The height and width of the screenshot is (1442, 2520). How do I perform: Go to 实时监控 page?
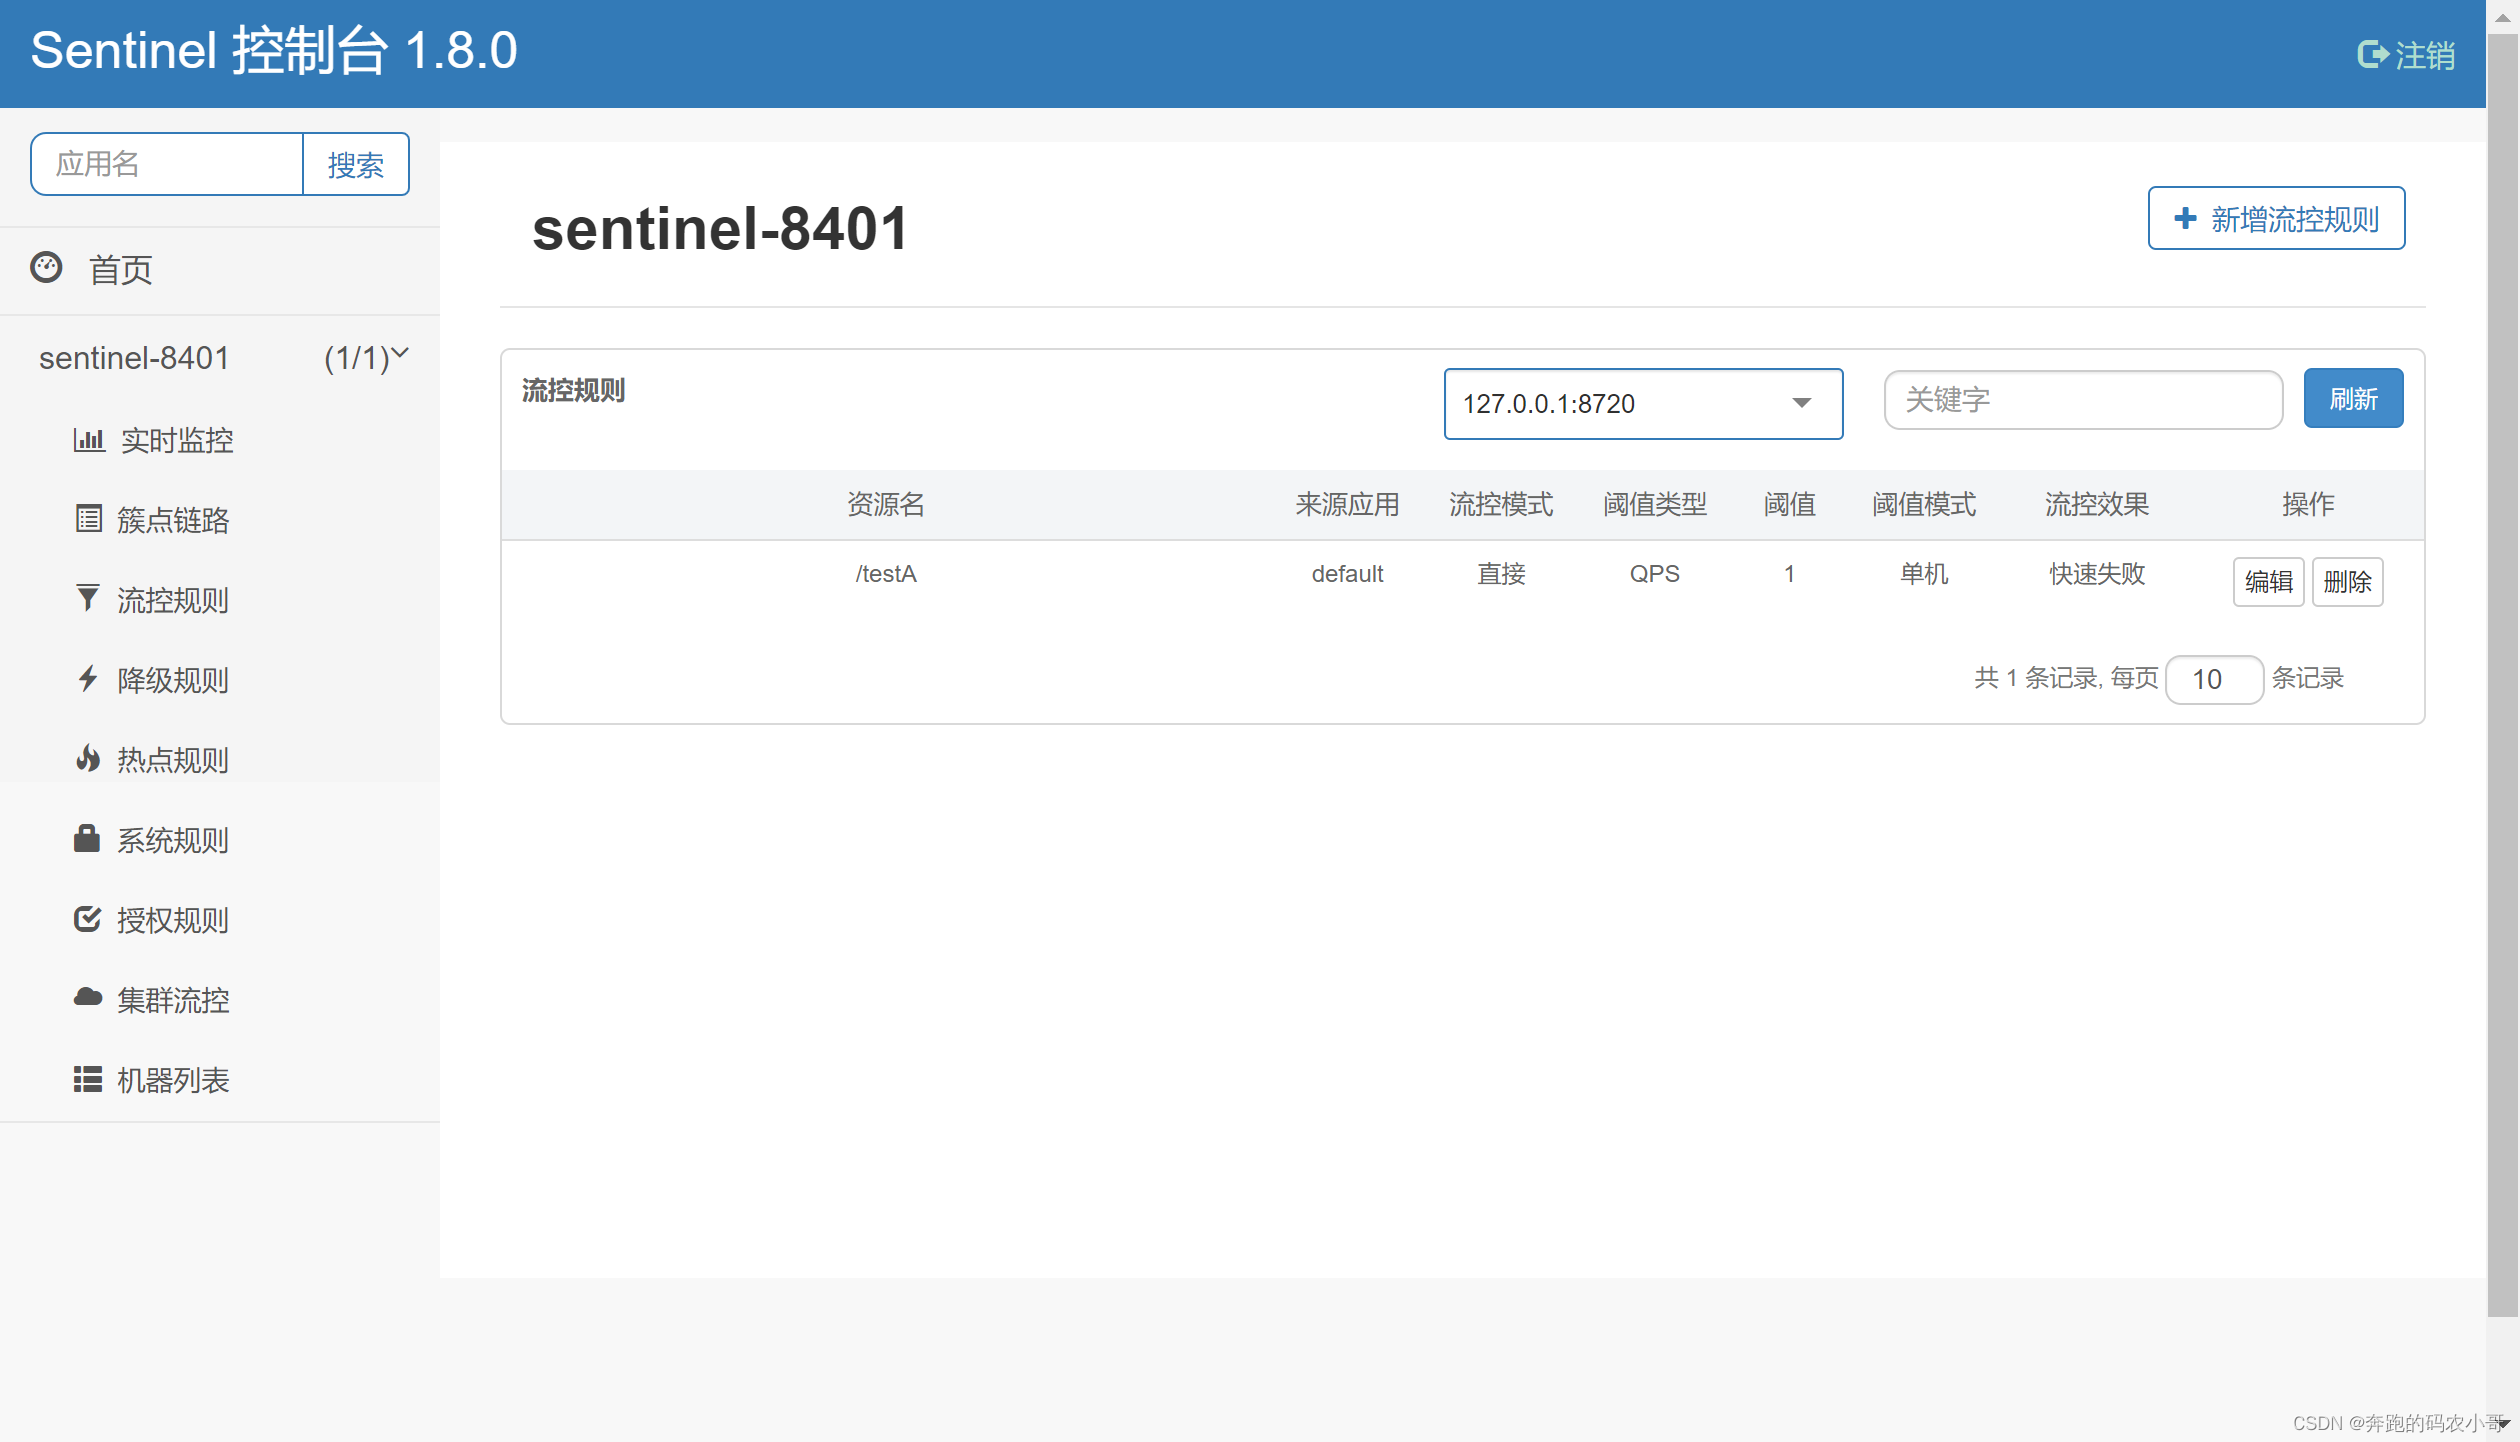[177, 440]
